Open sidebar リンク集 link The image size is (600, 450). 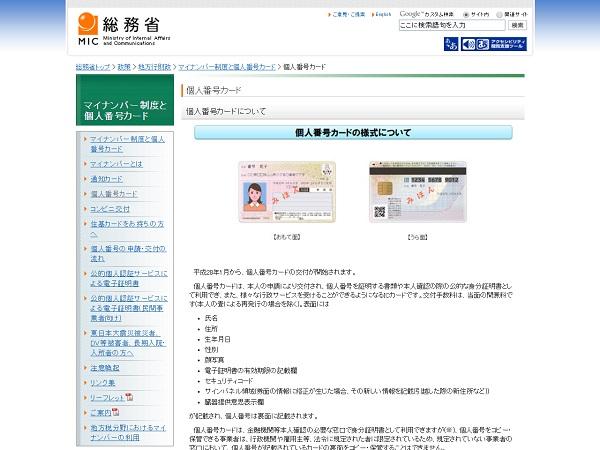point(103,383)
